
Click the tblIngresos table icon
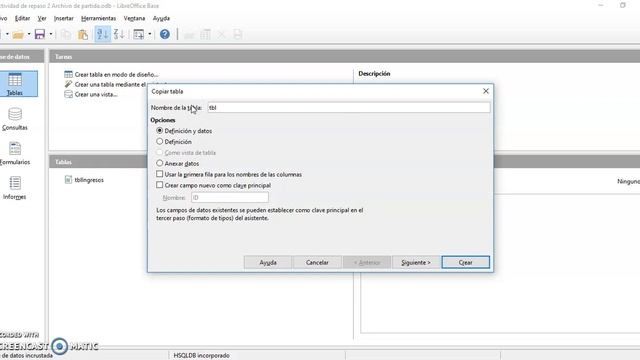tap(68, 180)
